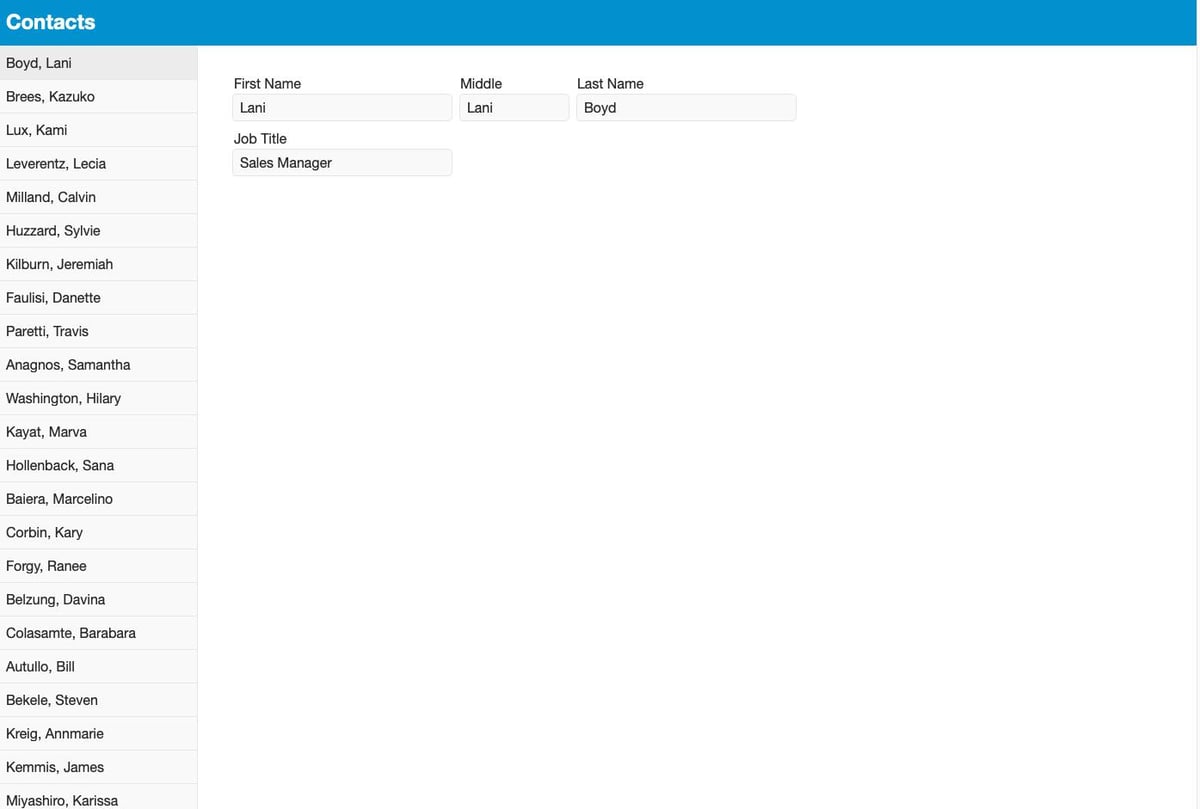This screenshot has height=809, width=1200.
Task: Select Leverentz, Lecia from the list
Action: coord(98,163)
